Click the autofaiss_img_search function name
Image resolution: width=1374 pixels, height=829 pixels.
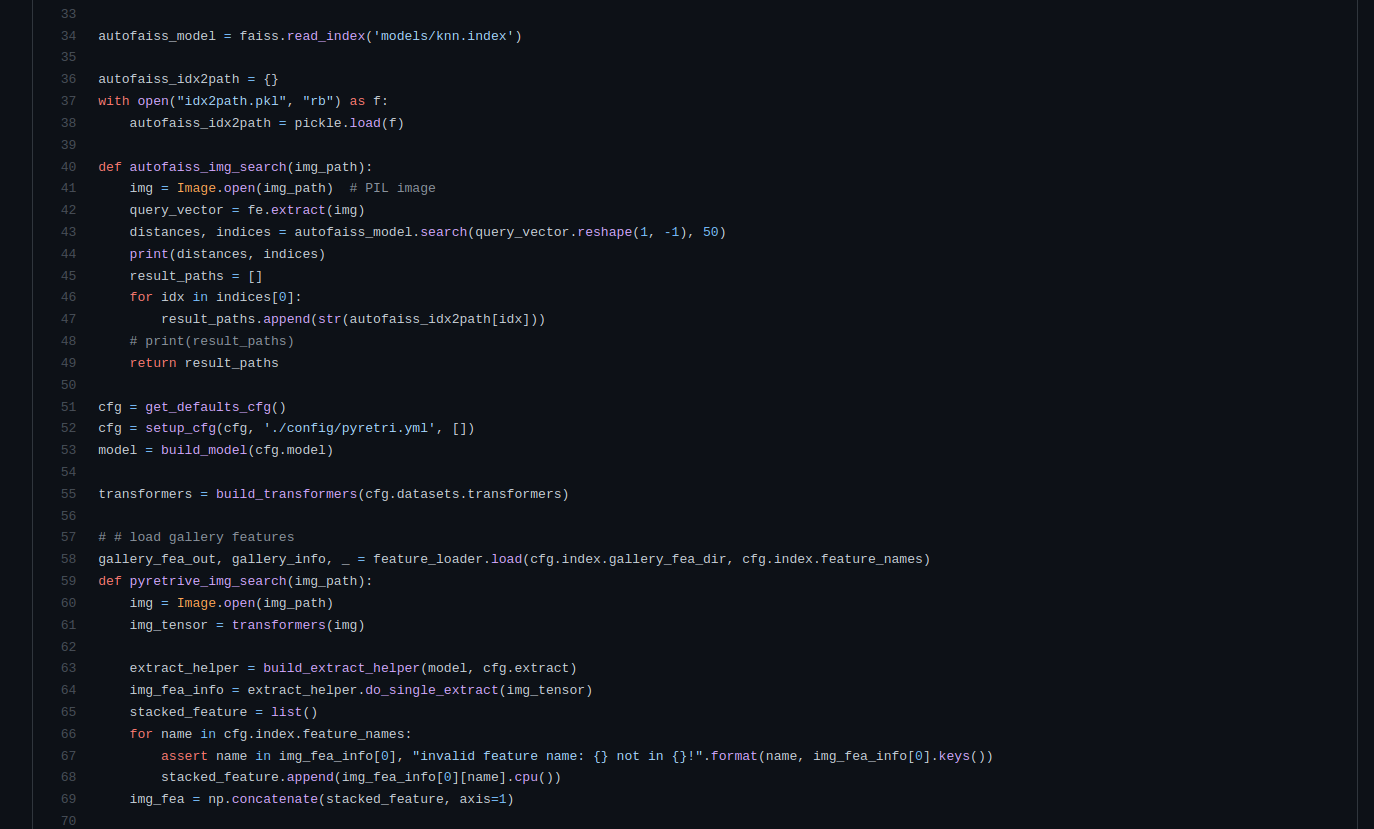[x=208, y=167]
